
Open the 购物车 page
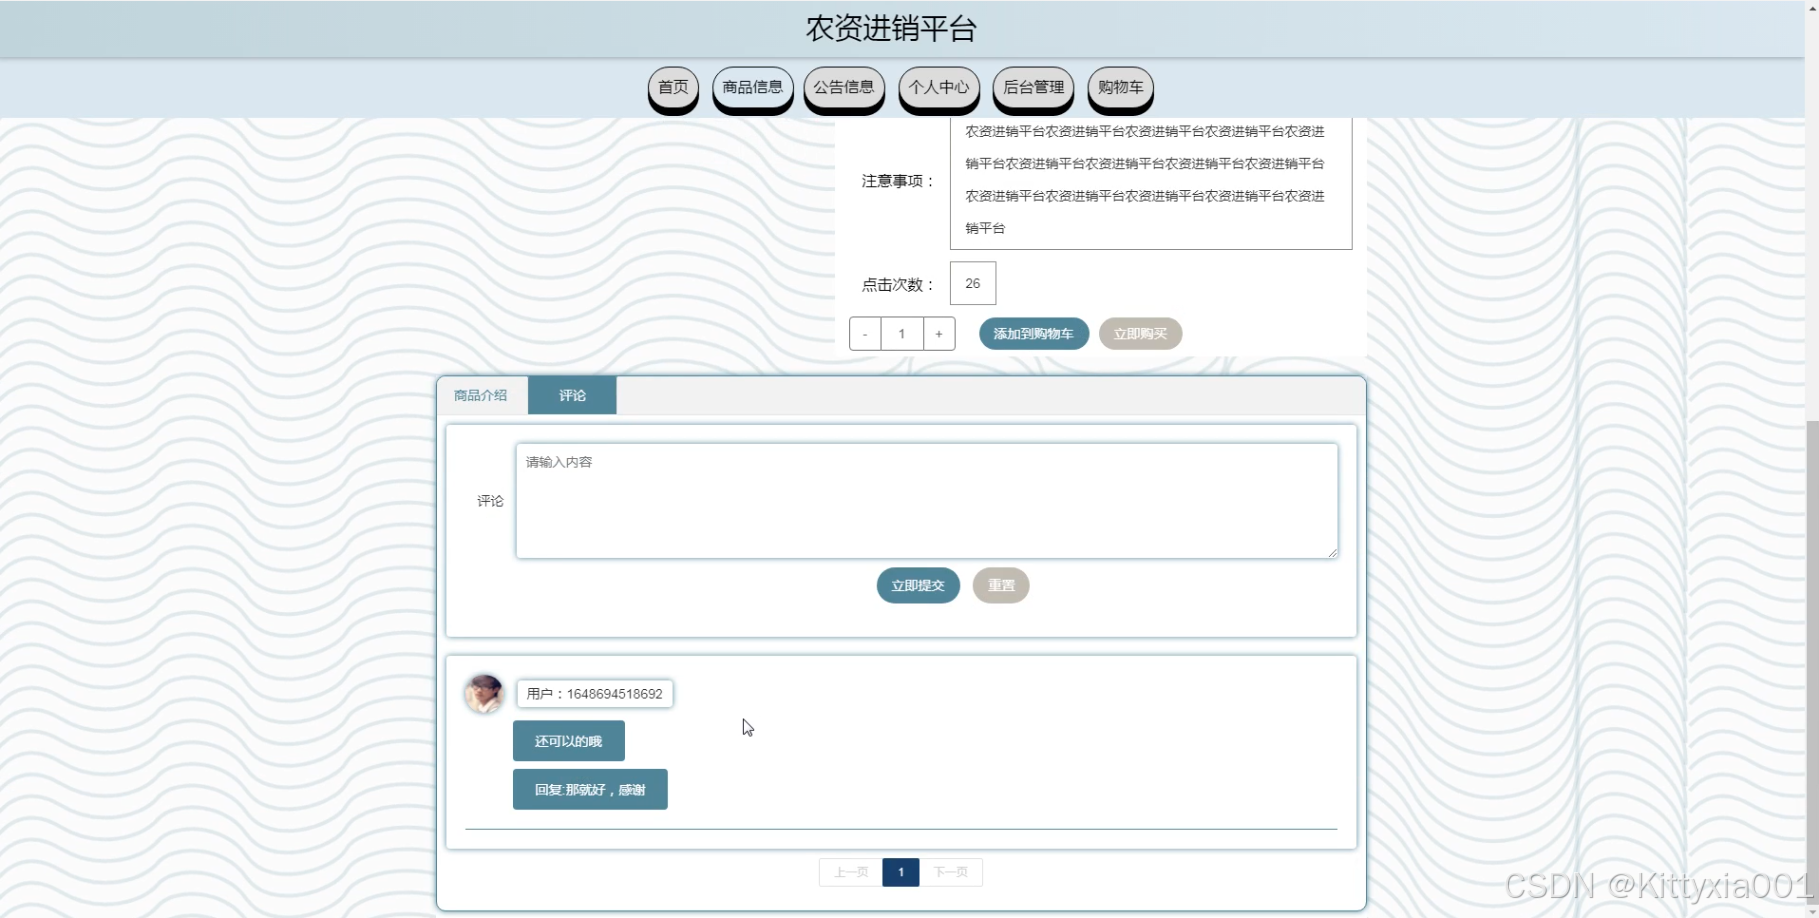pos(1120,88)
